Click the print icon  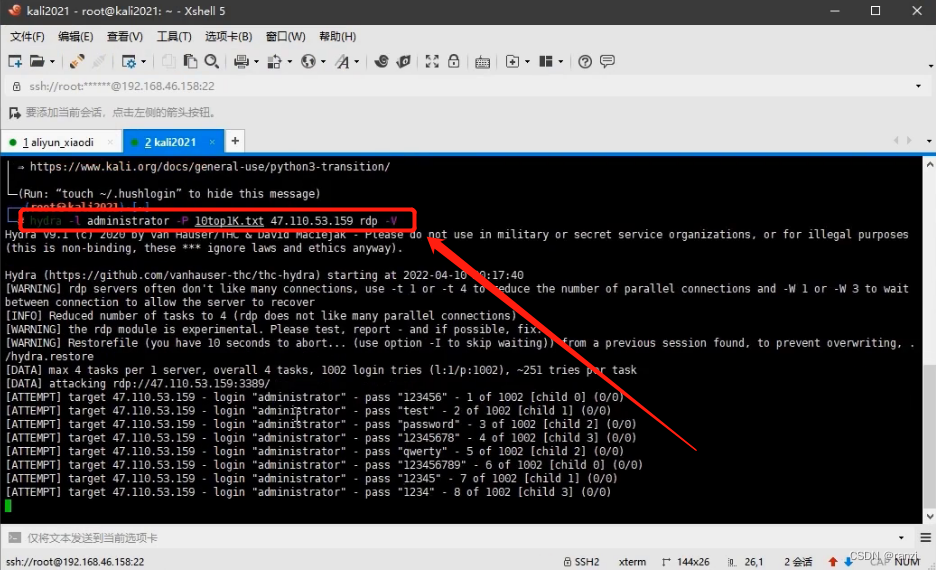(241, 61)
